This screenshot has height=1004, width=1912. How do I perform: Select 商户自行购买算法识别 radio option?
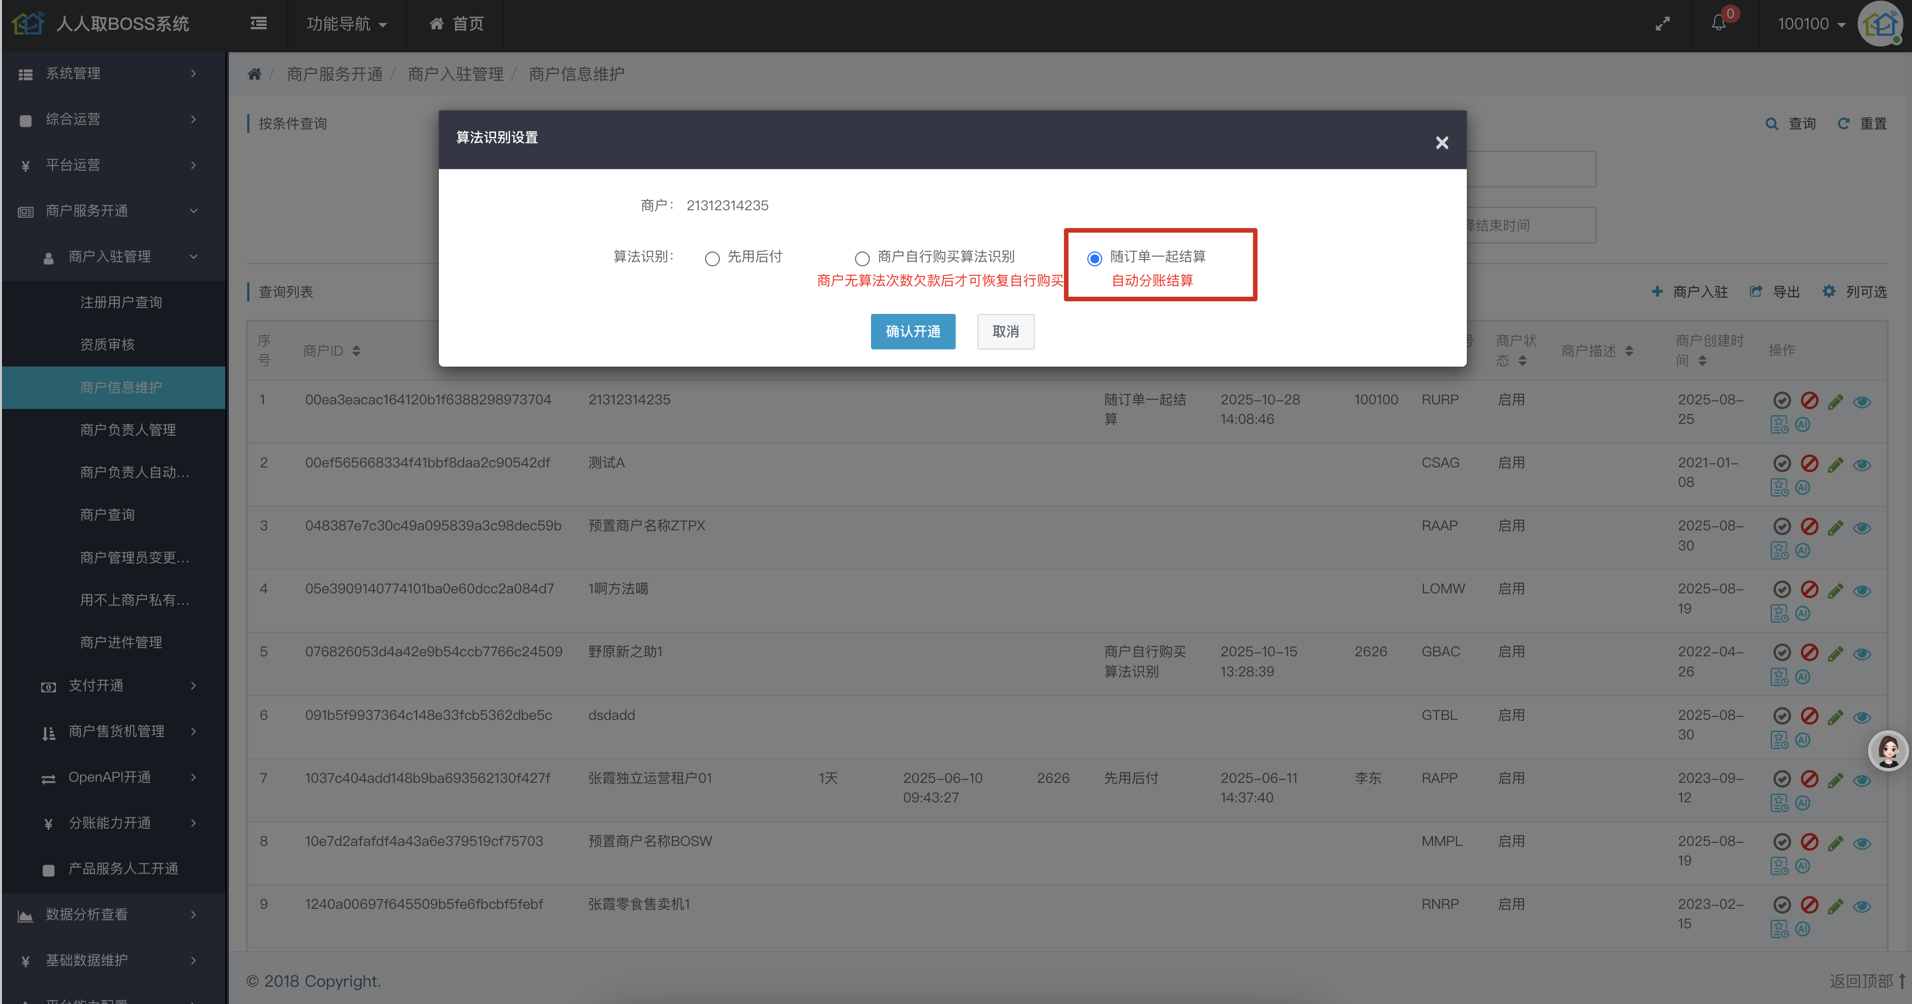pos(862,259)
